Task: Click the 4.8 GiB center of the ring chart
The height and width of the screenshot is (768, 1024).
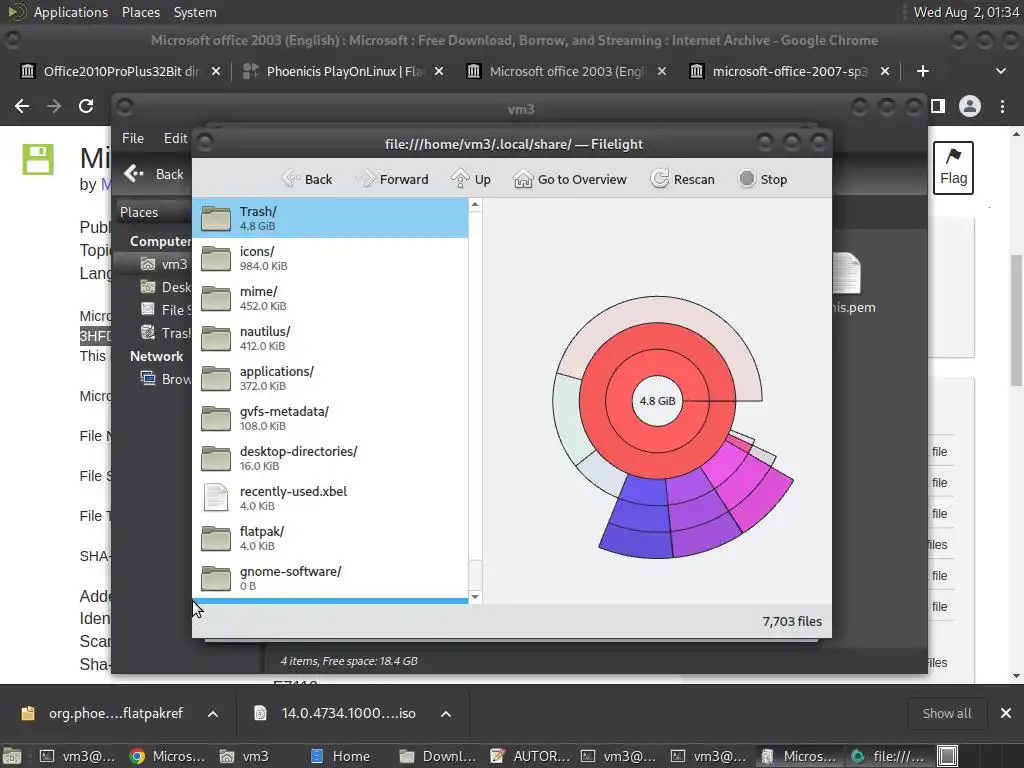Action: (657, 401)
